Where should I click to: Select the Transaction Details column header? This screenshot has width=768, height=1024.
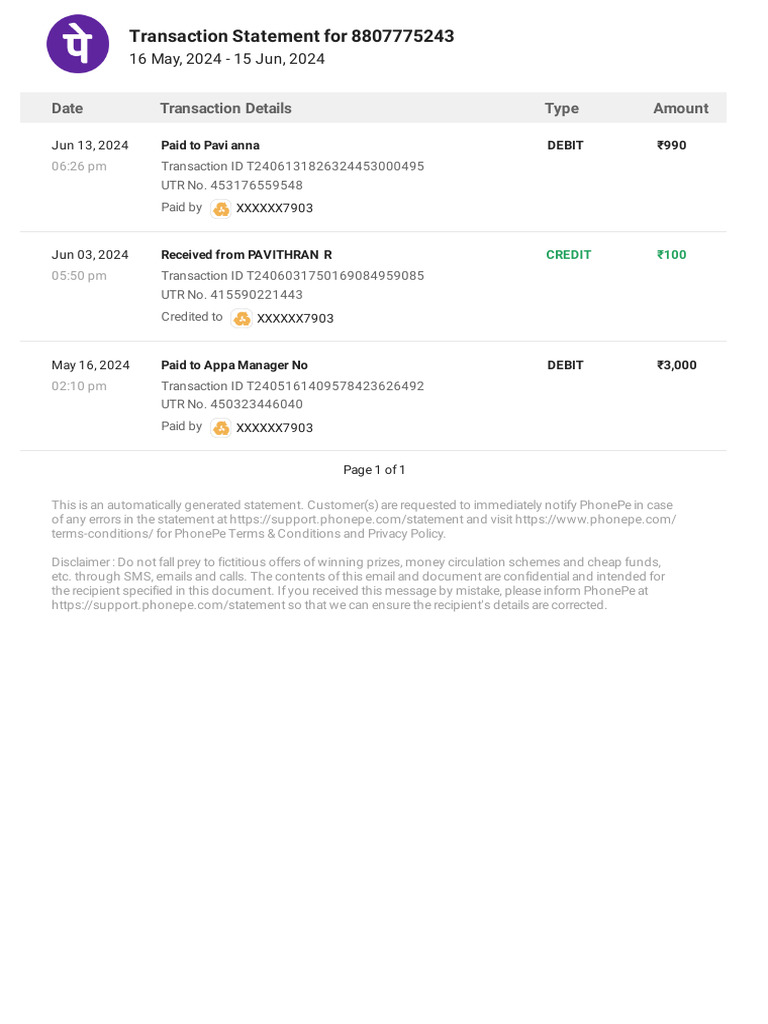click(225, 108)
